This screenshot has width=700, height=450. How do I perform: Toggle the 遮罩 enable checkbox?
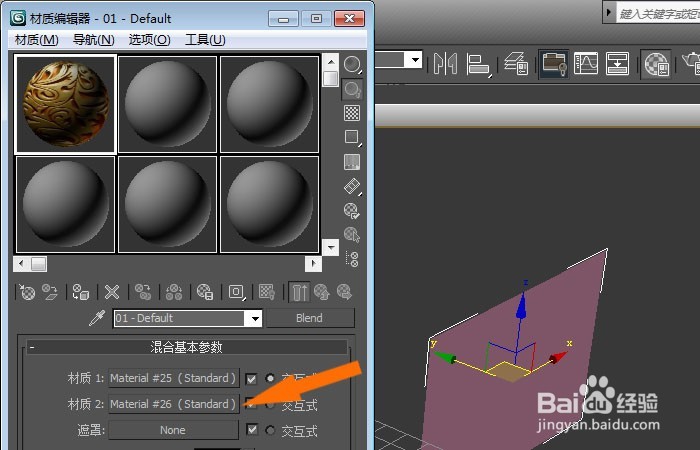pos(252,429)
